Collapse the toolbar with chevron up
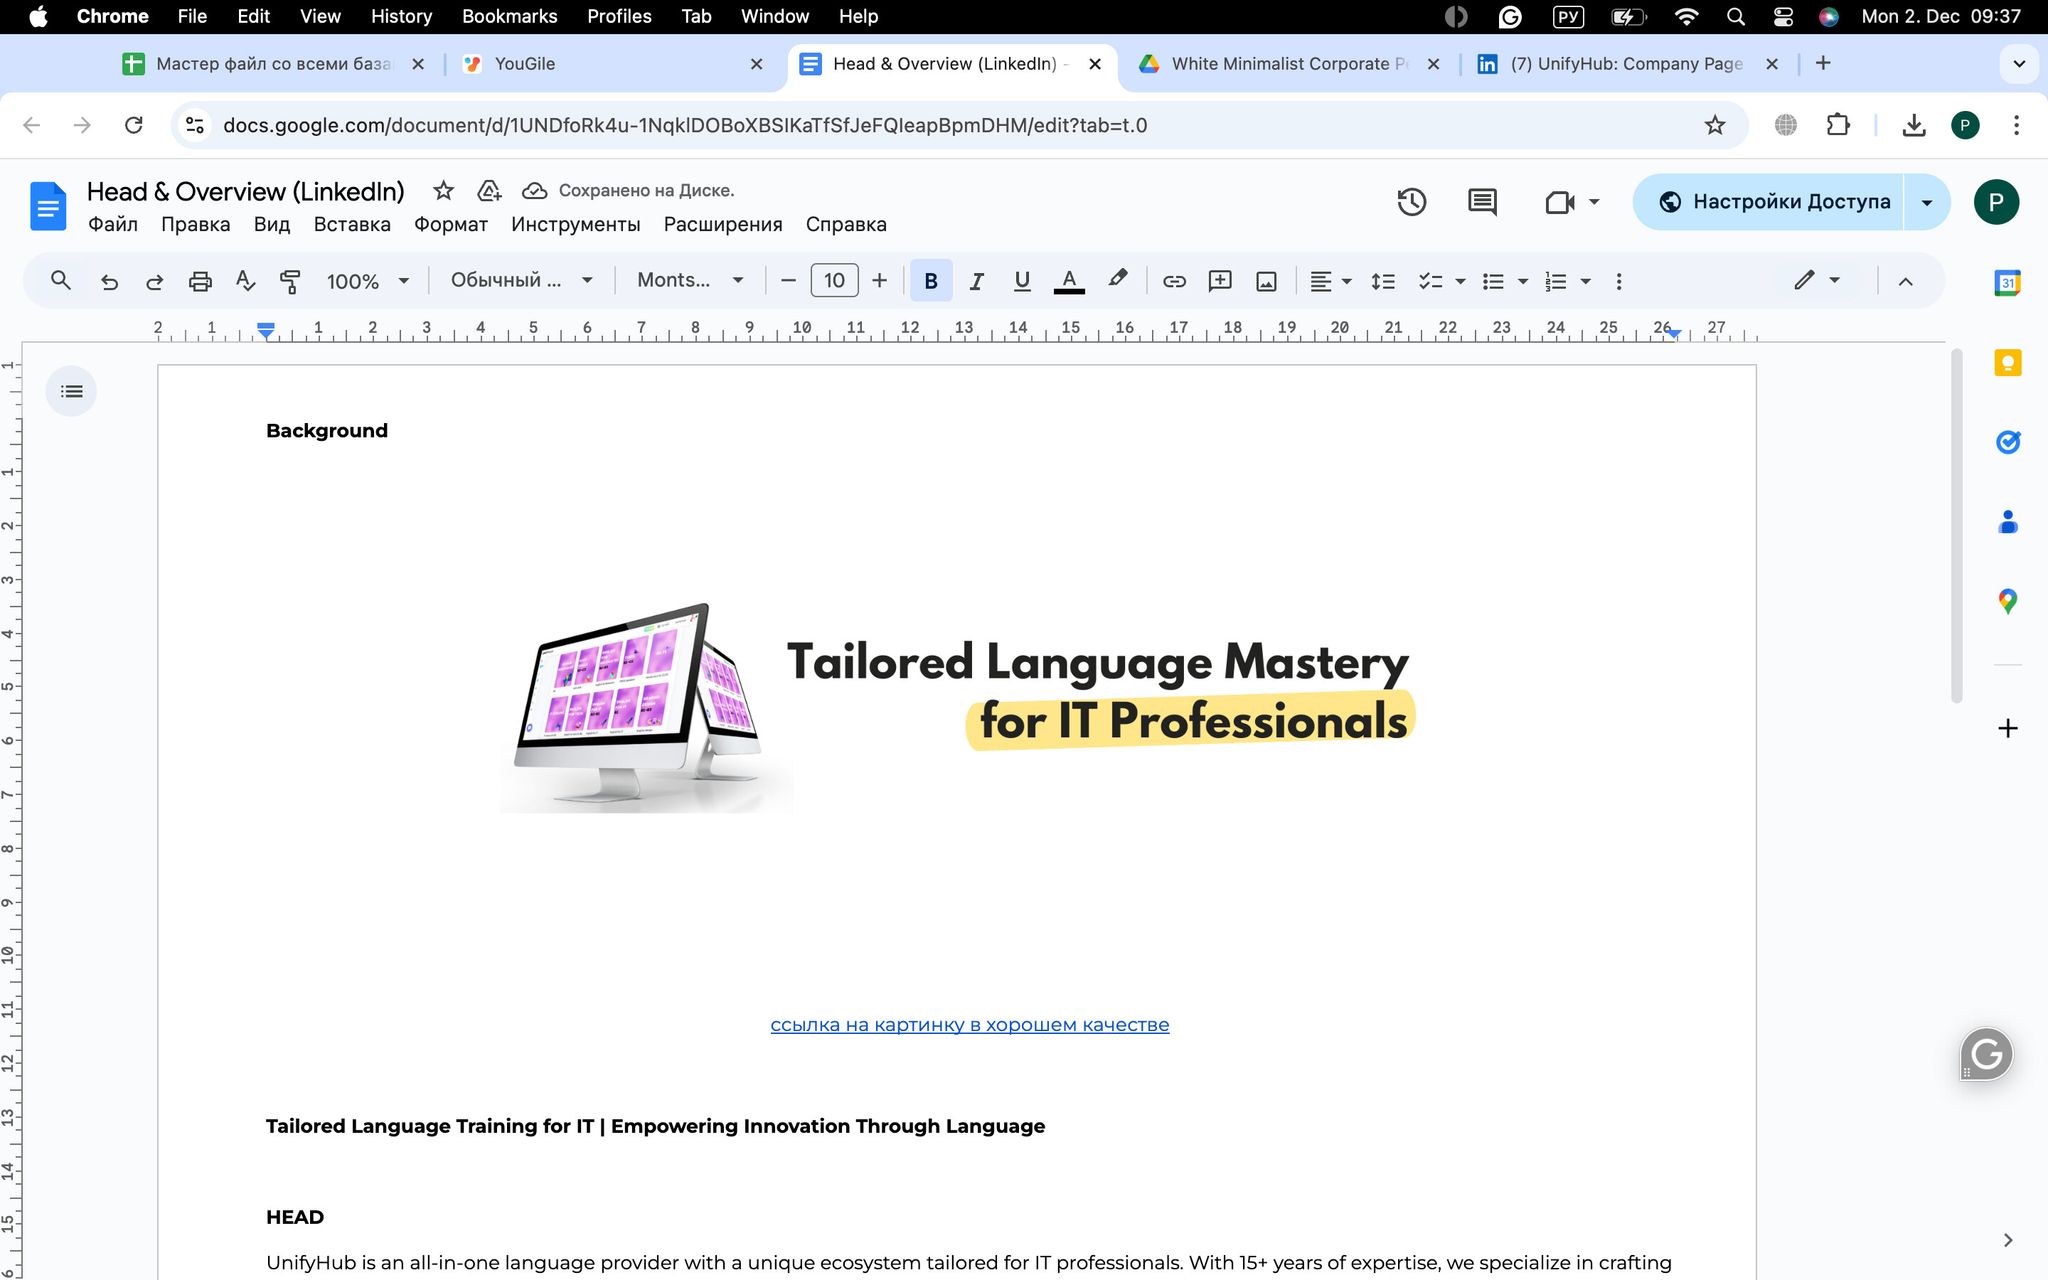 [1905, 282]
